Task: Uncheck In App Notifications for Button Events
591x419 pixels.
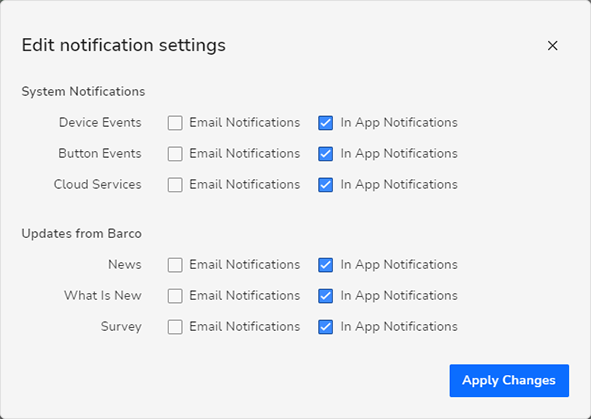Action: (325, 154)
